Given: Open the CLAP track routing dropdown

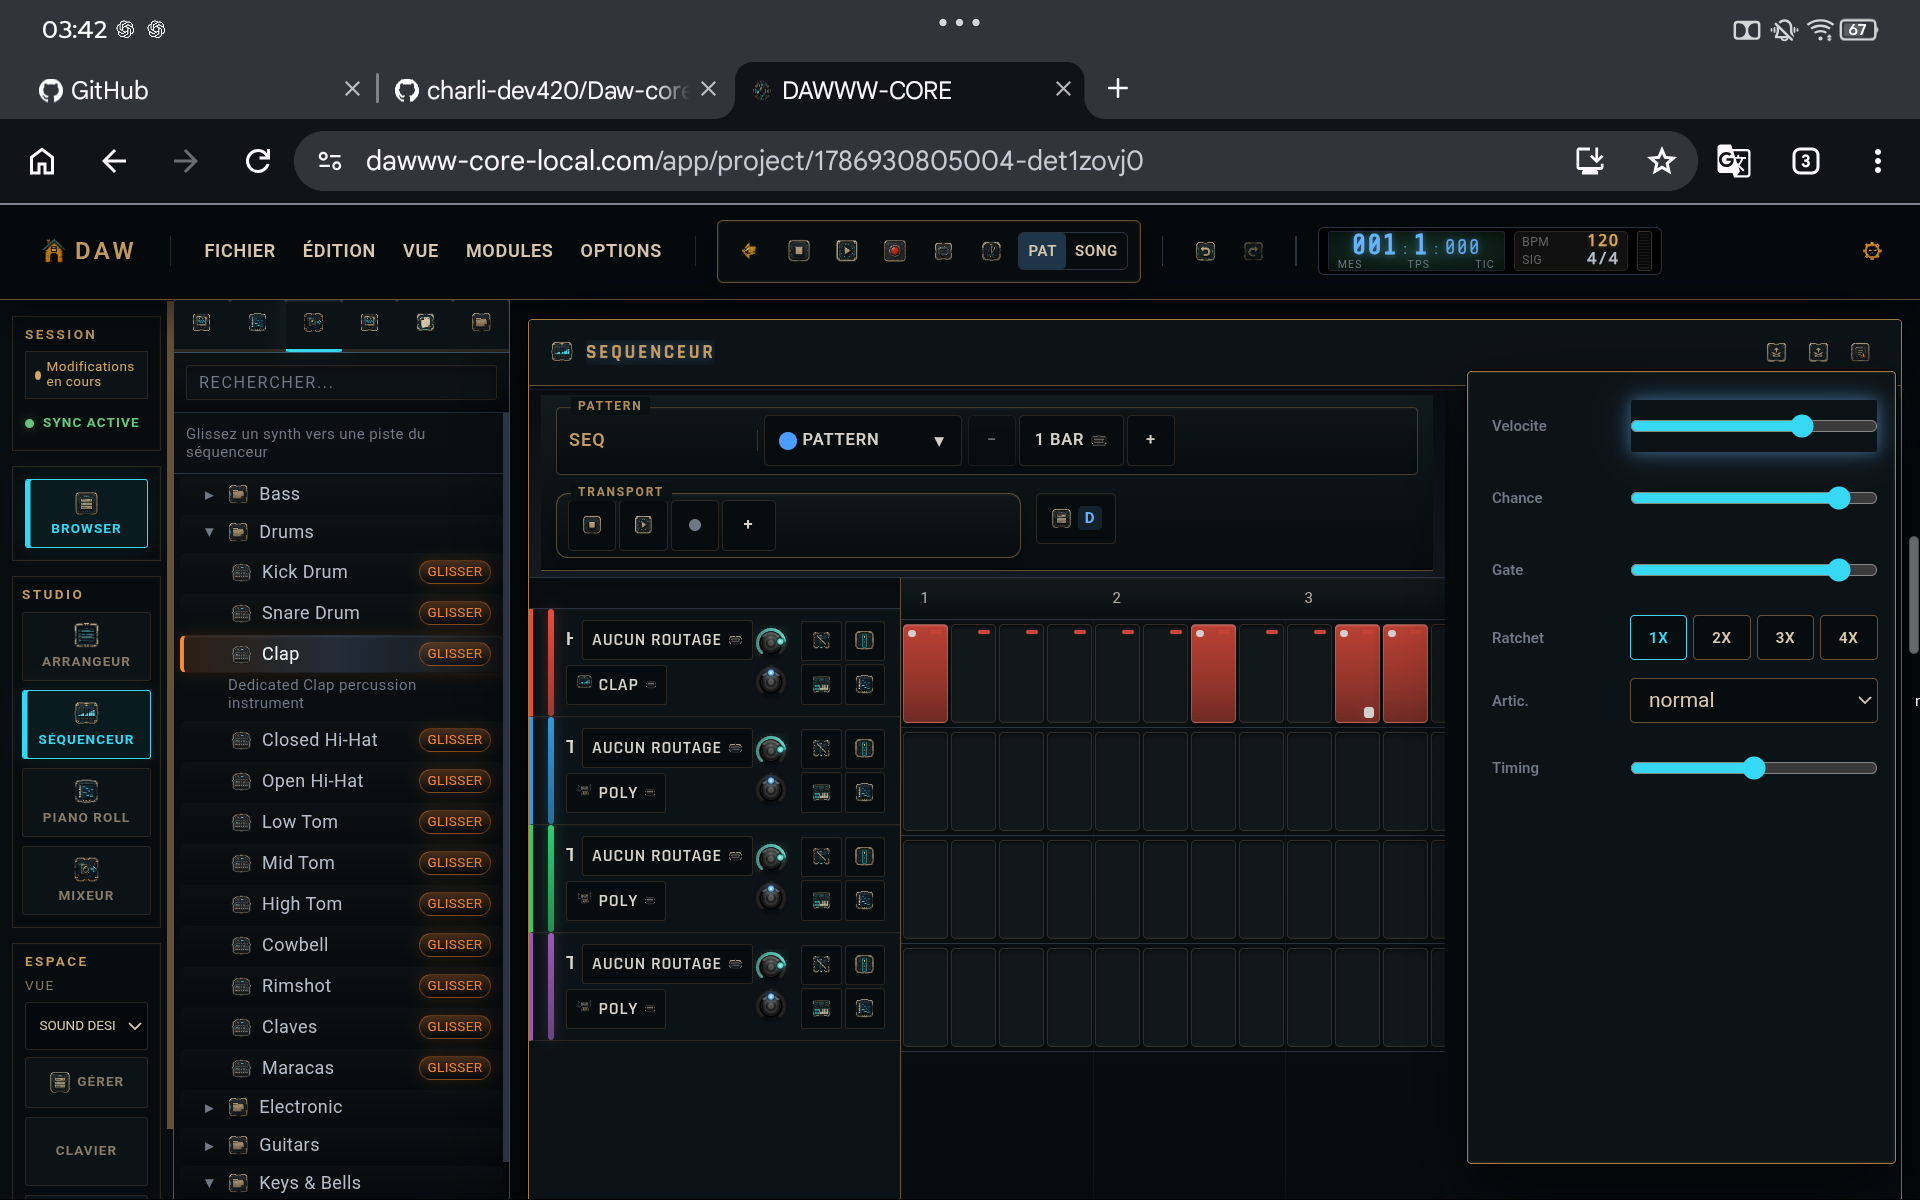Looking at the screenshot, I should pyautogui.click(x=667, y=640).
